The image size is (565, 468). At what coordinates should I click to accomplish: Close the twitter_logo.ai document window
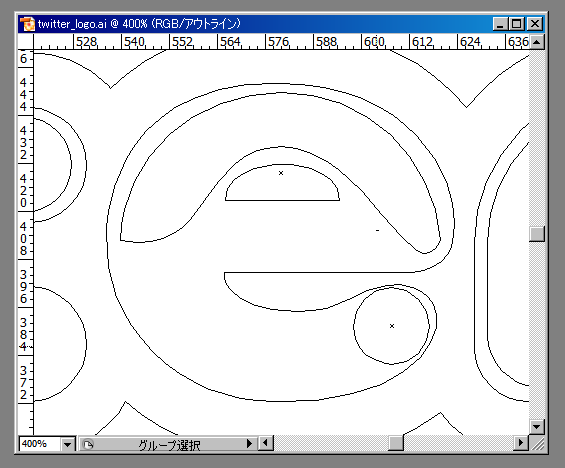point(535,24)
